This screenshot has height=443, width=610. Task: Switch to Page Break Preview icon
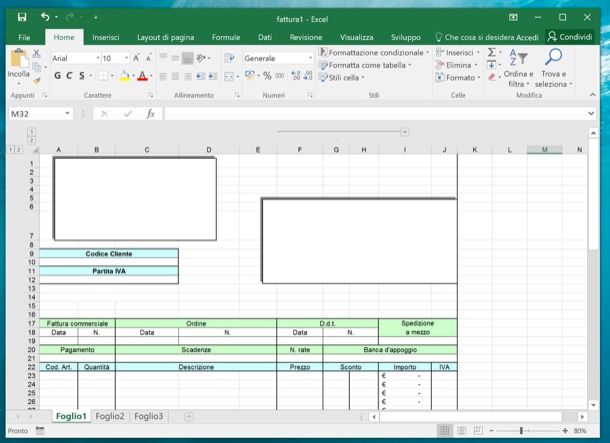478,431
